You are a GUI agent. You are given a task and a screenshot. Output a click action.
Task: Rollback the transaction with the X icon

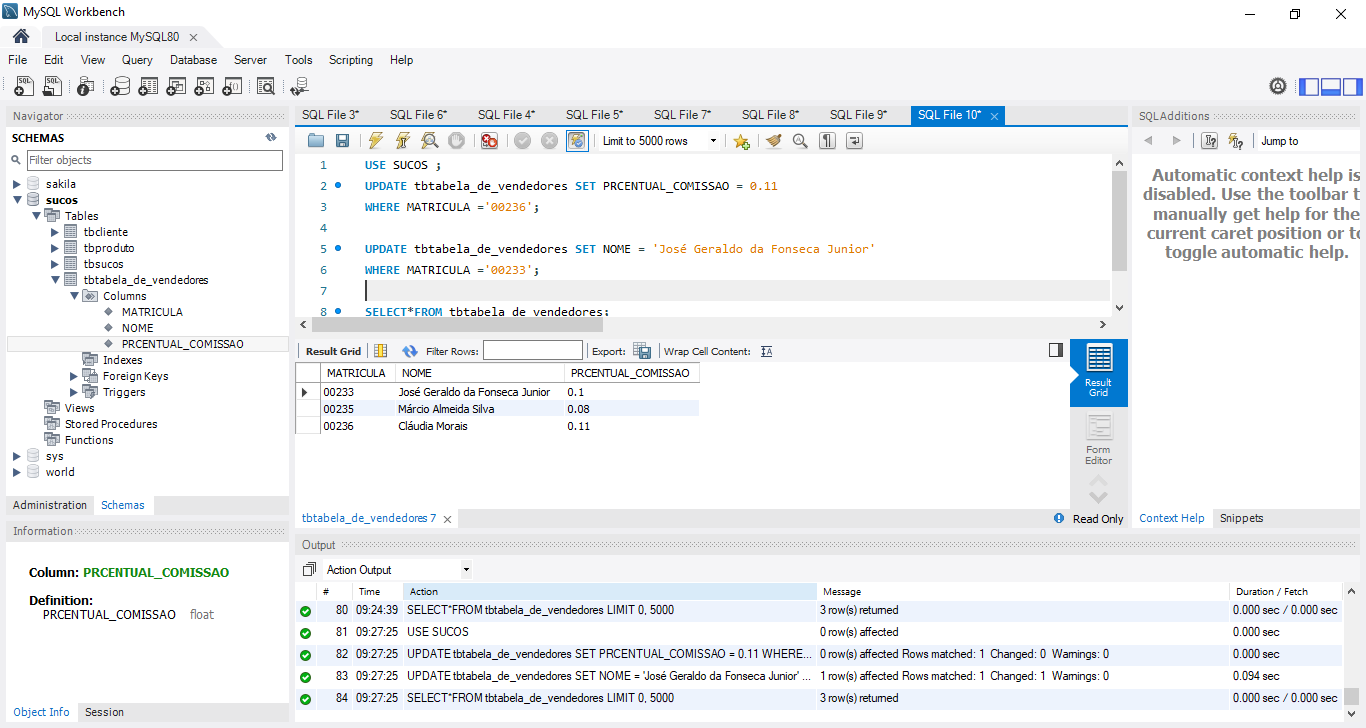click(x=549, y=141)
